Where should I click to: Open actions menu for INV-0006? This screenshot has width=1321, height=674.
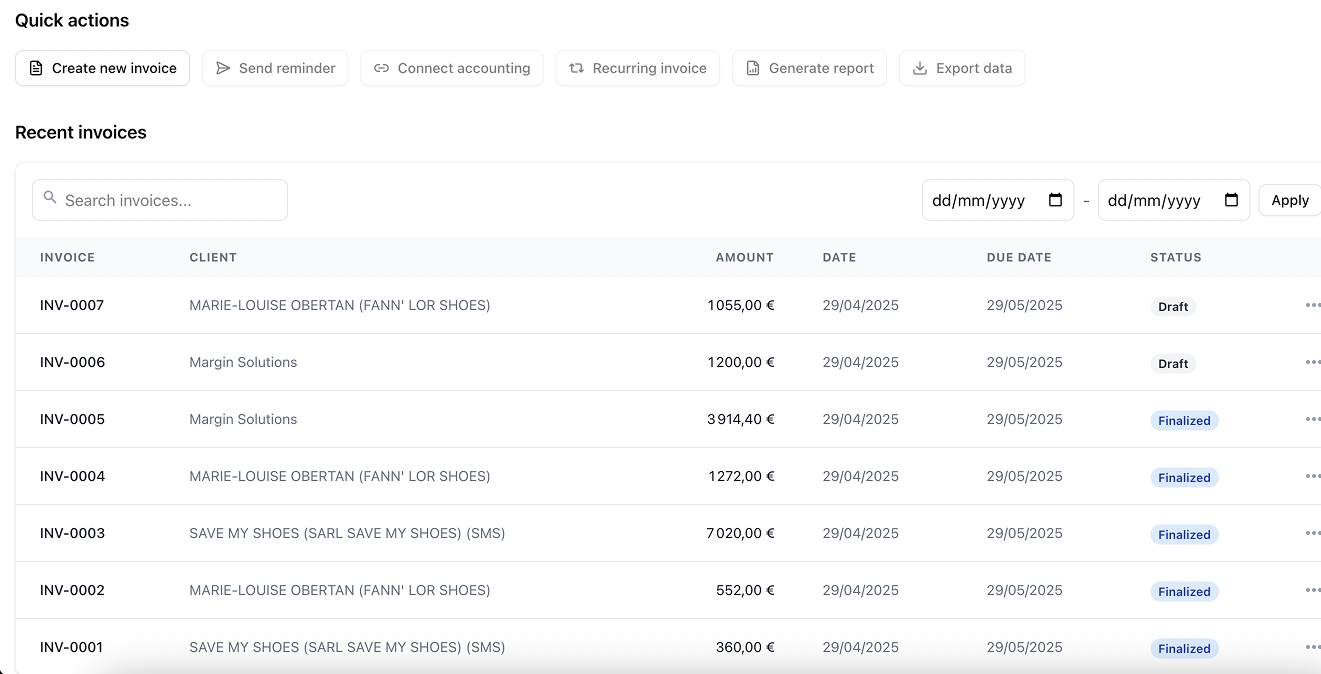pos(1313,362)
